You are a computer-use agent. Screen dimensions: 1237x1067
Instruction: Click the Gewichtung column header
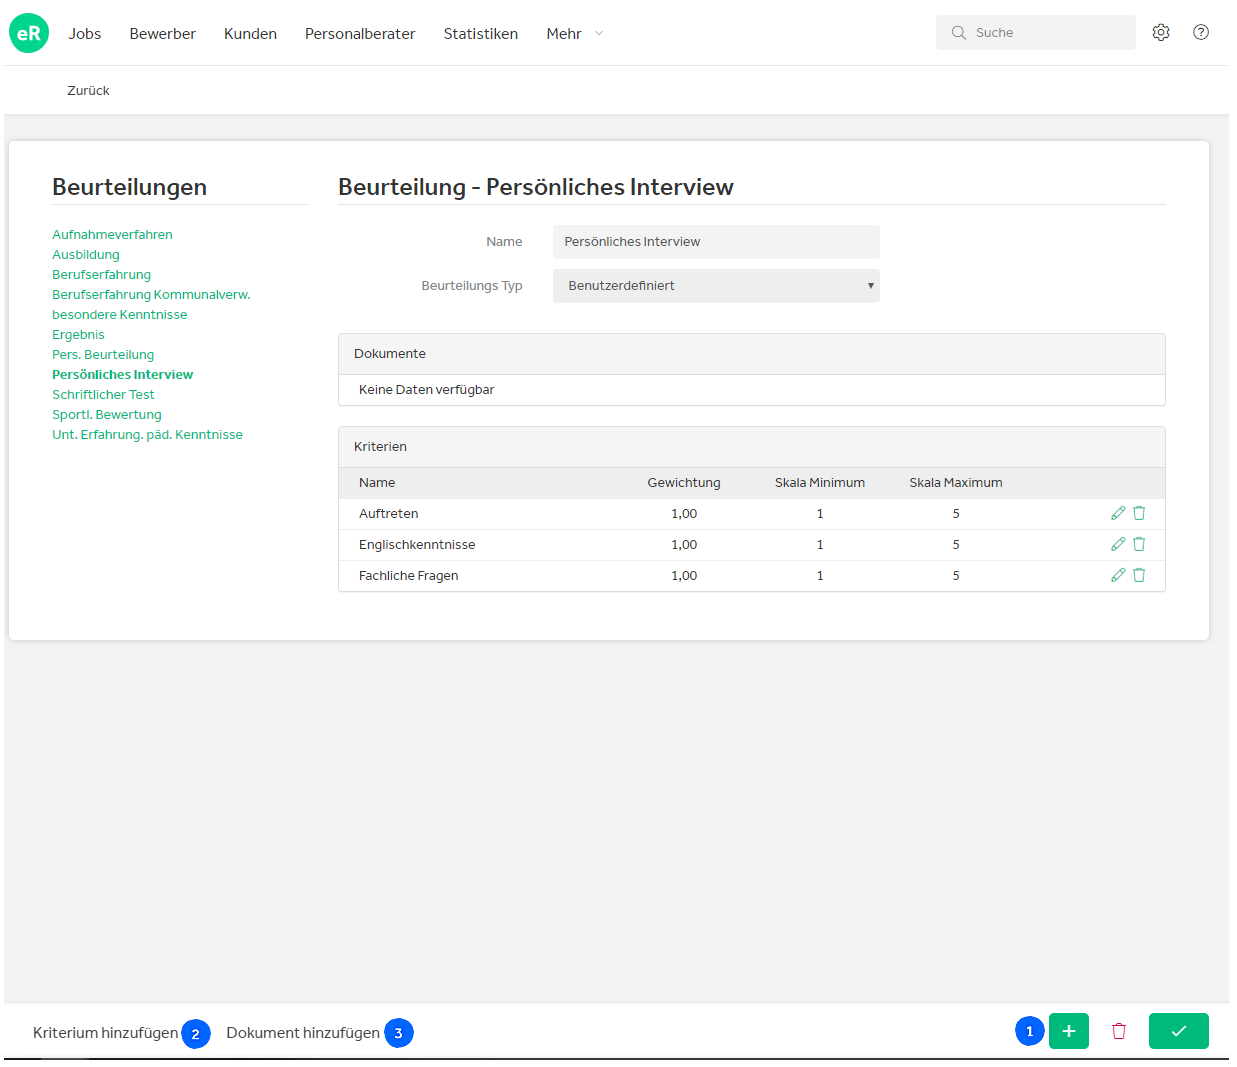[x=684, y=483]
